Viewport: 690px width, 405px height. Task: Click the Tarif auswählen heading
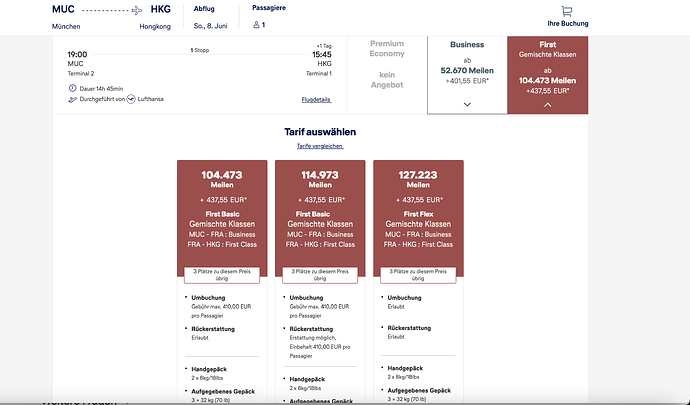320,132
